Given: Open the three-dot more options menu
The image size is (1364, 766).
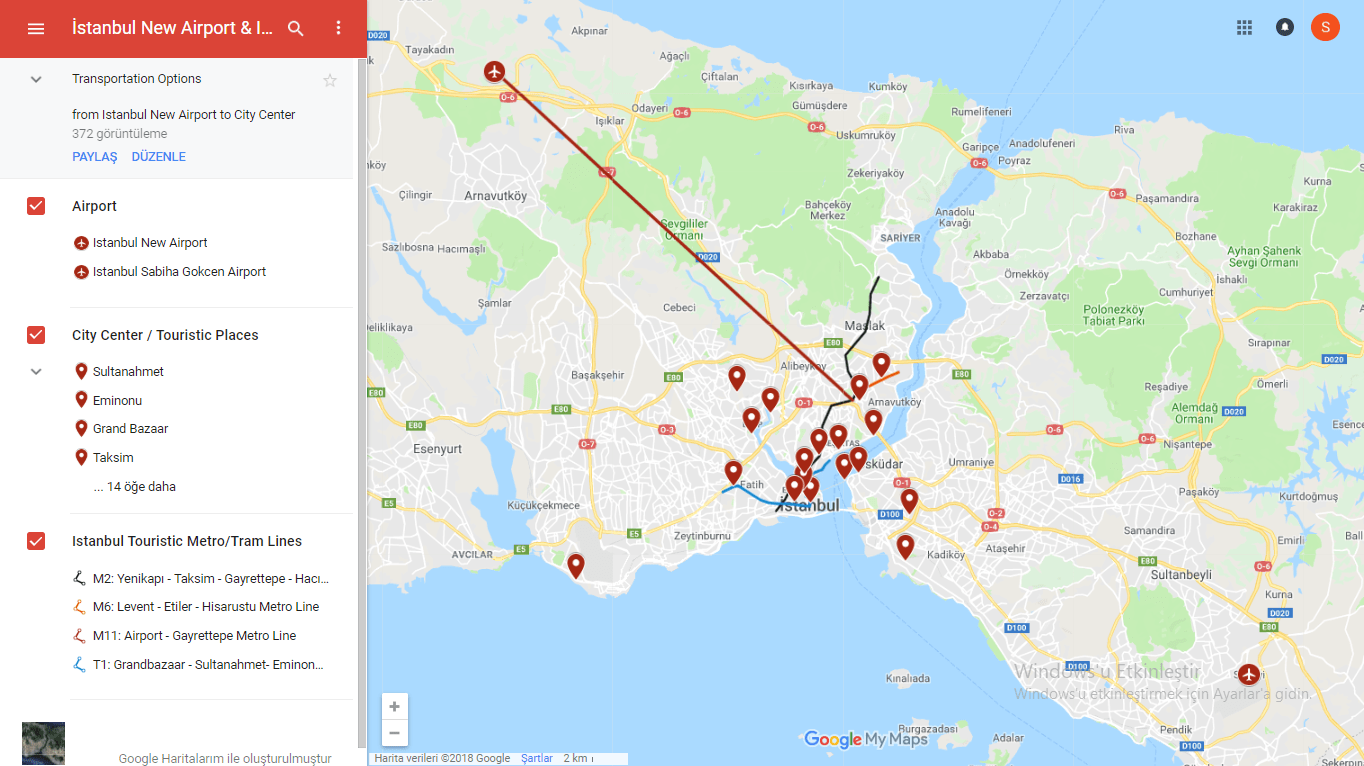Looking at the screenshot, I should (x=338, y=29).
